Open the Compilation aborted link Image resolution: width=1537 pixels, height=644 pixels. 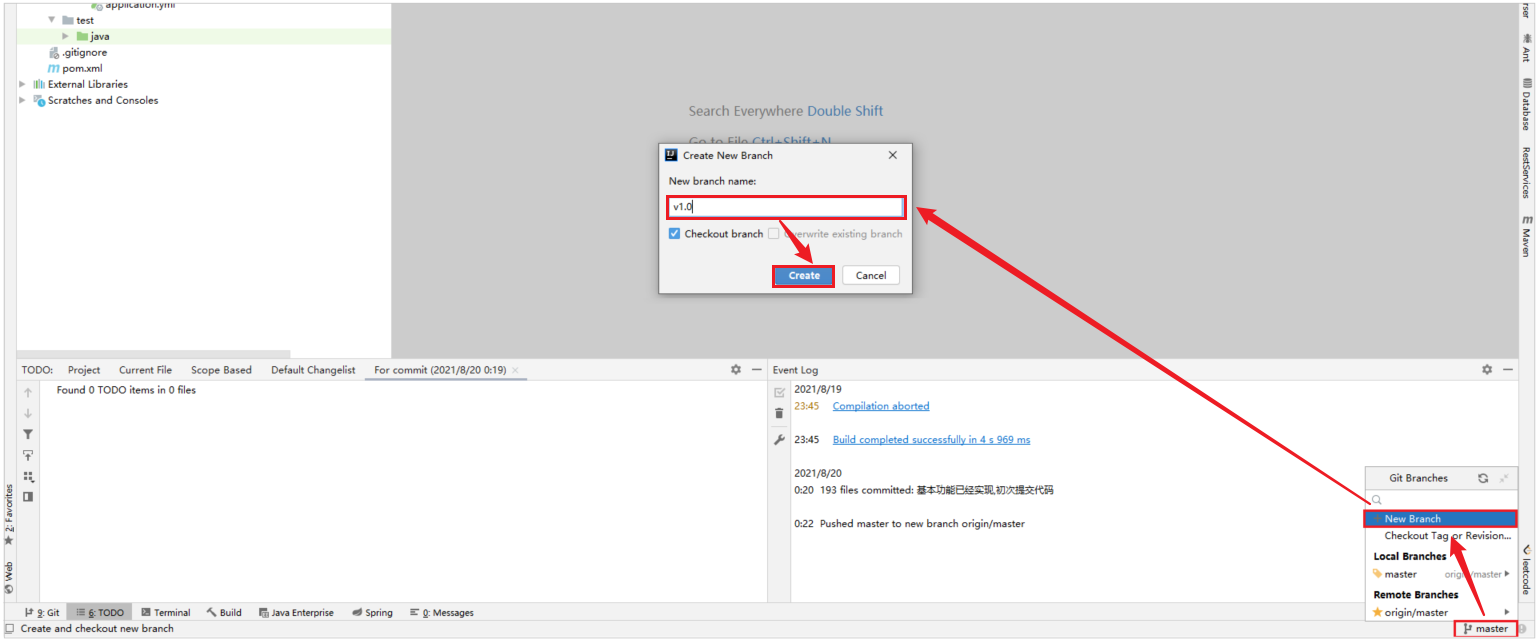880,406
